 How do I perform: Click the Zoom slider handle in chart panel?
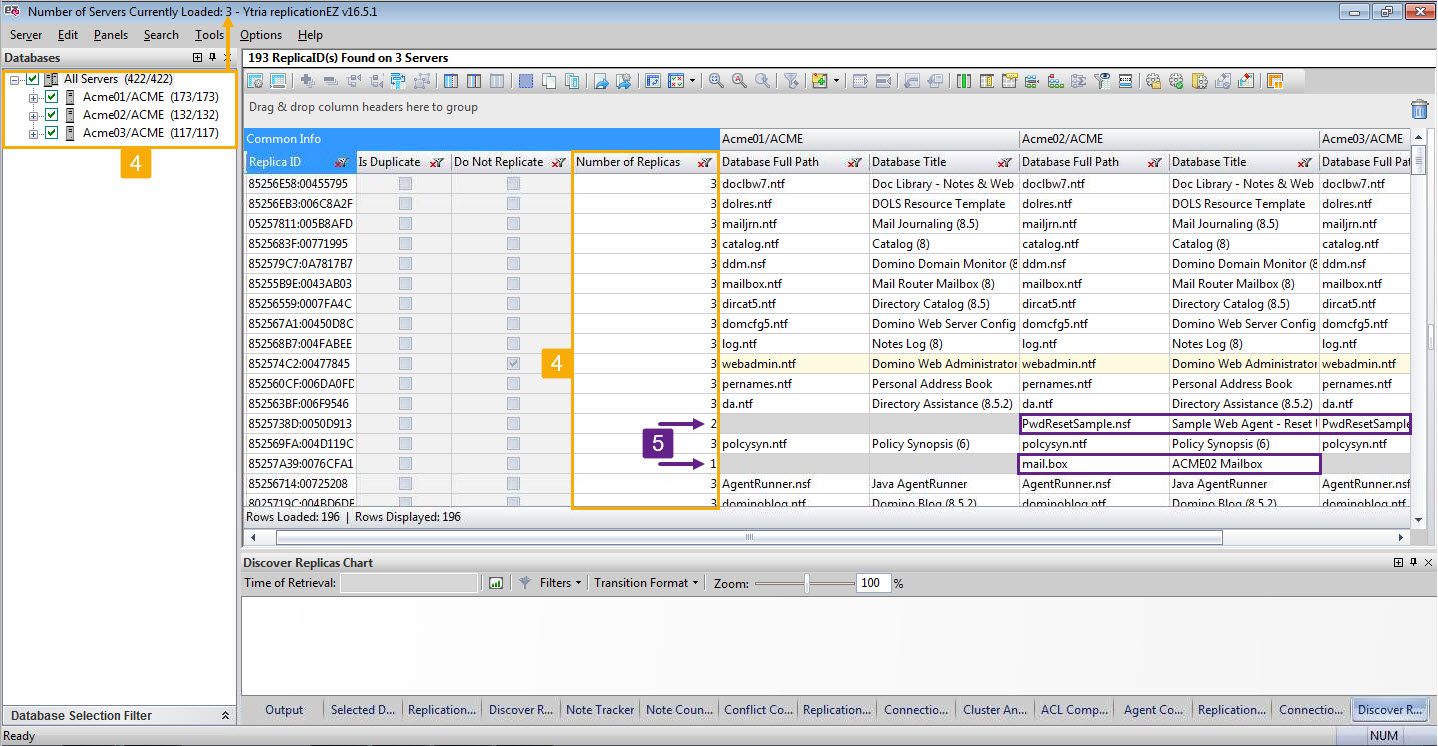(x=807, y=583)
